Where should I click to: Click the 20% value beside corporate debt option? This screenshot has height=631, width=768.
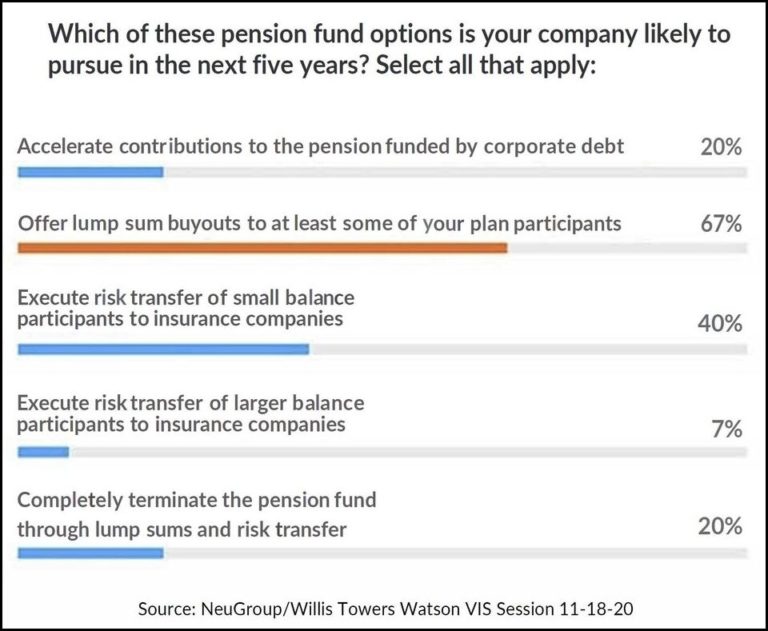coord(720,147)
